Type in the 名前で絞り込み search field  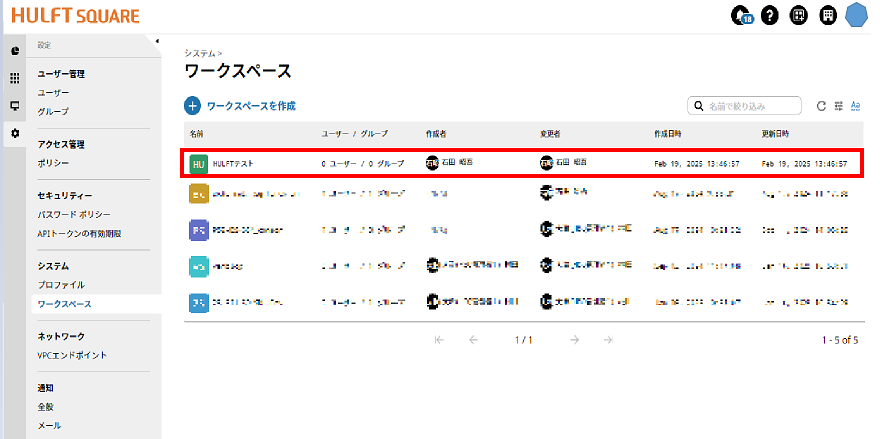click(x=752, y=105)
